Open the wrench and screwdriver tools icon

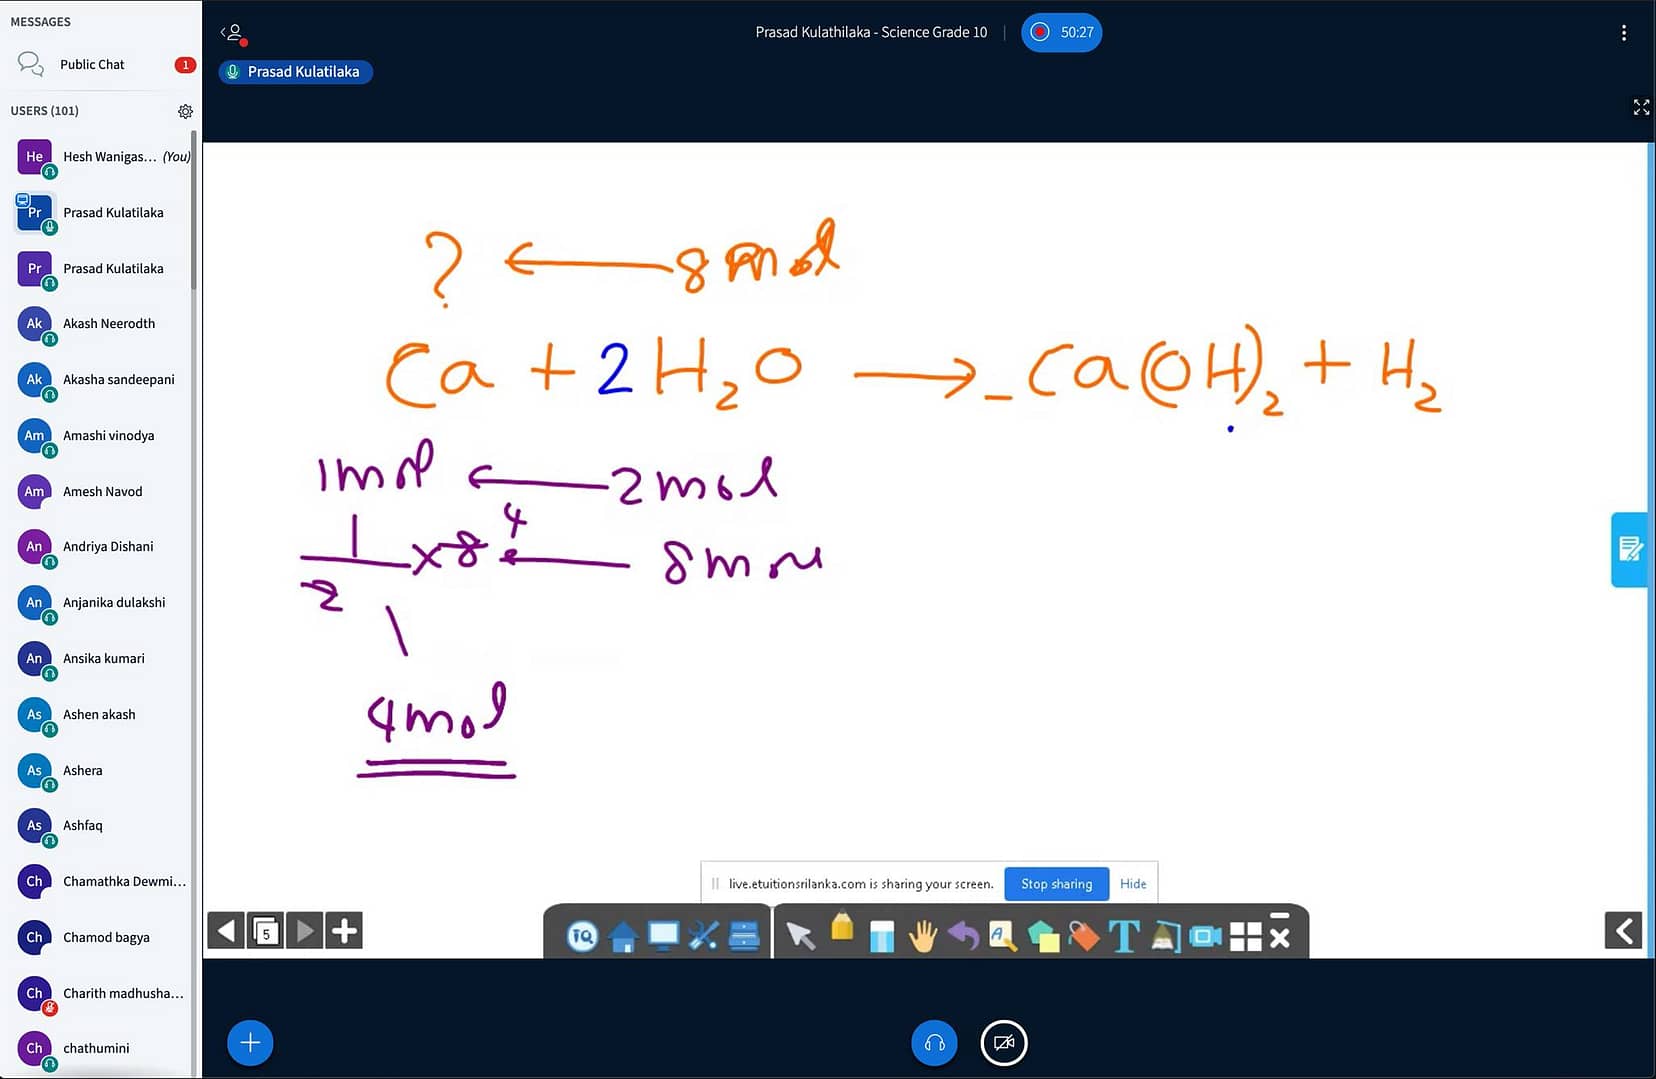703,936
